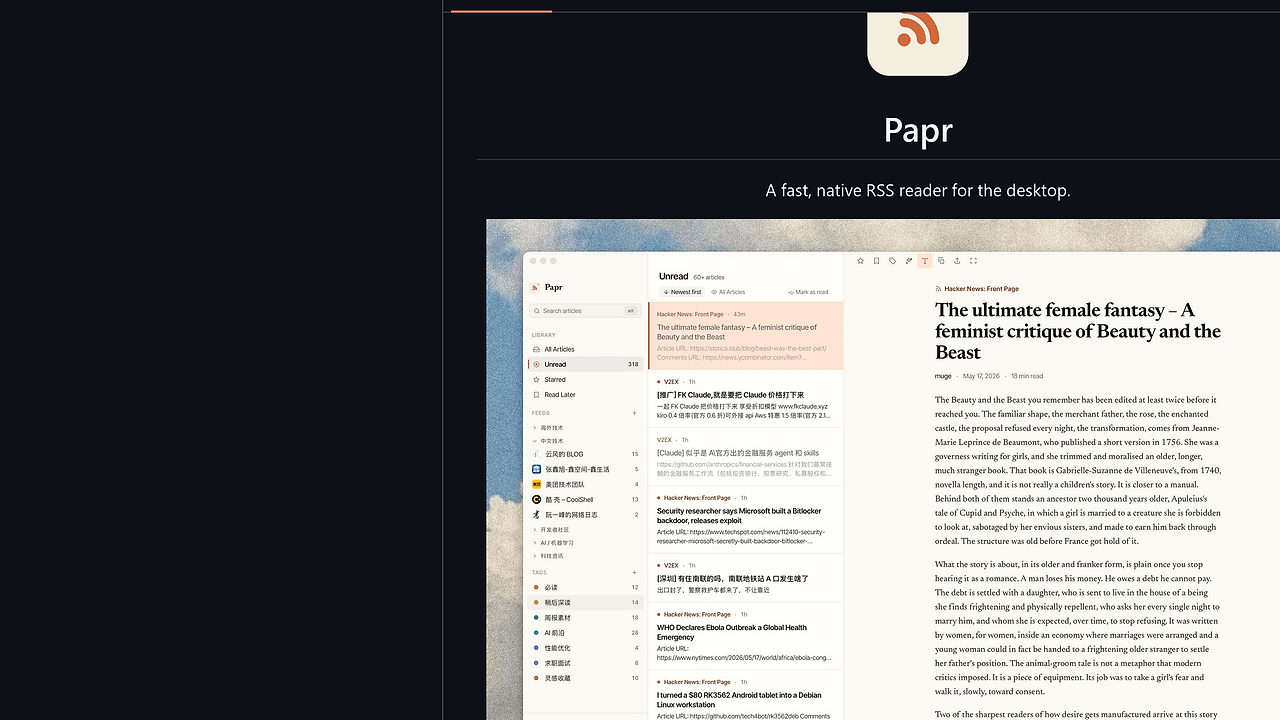Click the Papr page heading
1280x720 pixels.
[x=918, y=130]
